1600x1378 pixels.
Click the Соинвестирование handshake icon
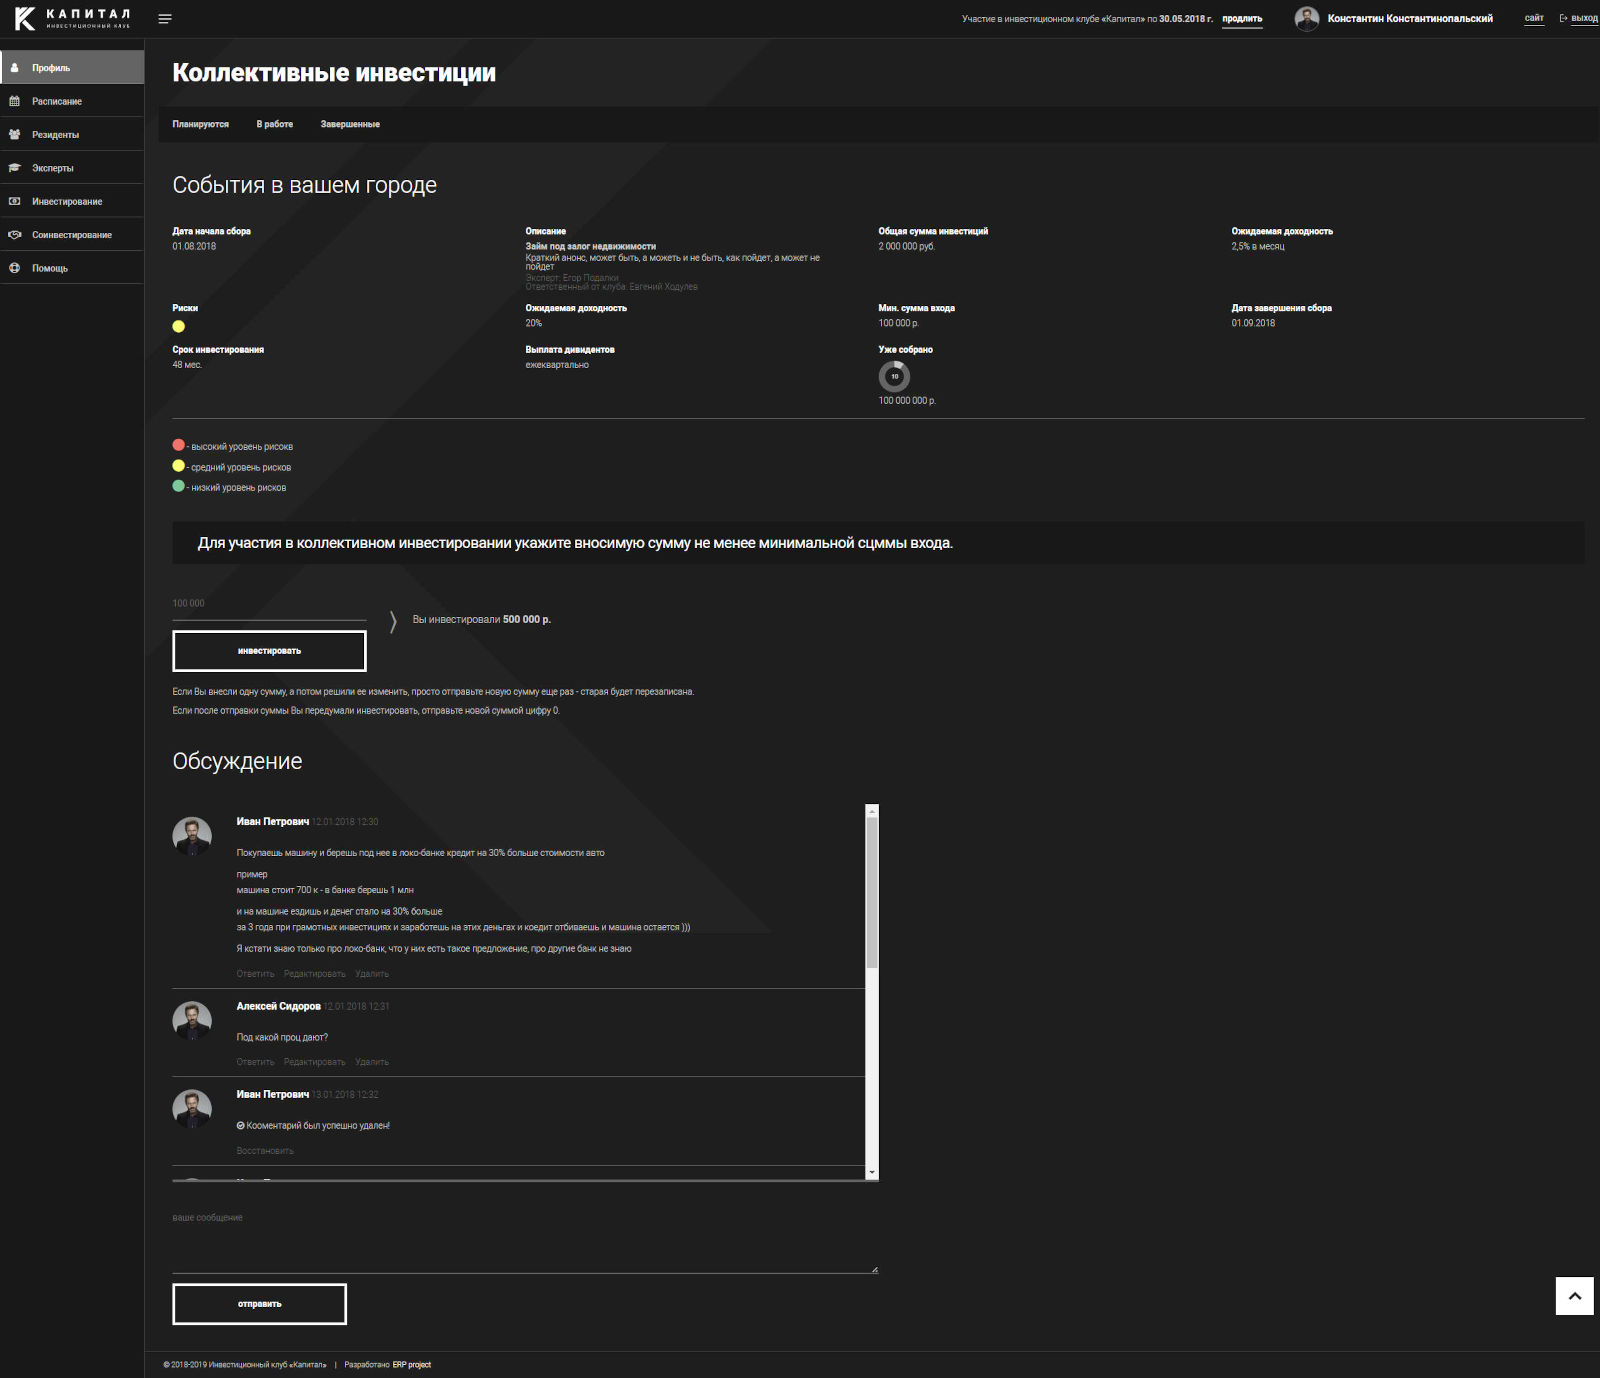(15, 235)
